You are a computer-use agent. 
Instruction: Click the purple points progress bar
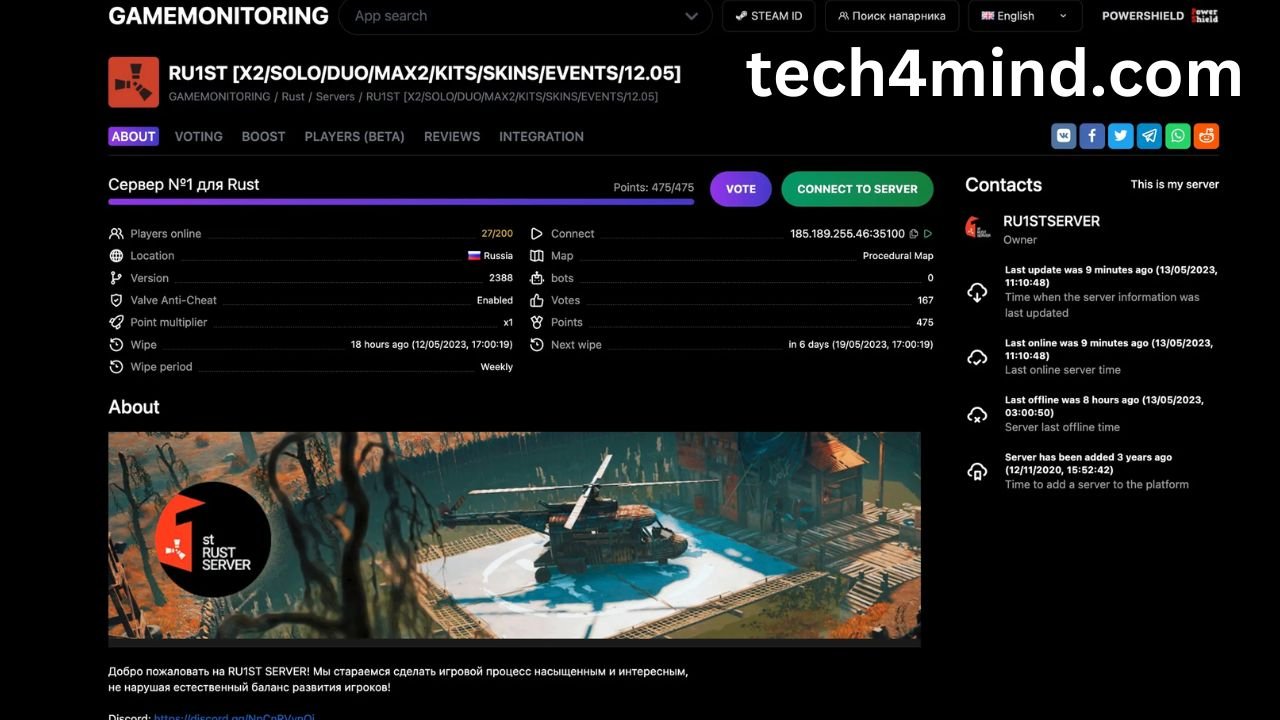click(x=401, y=202)
